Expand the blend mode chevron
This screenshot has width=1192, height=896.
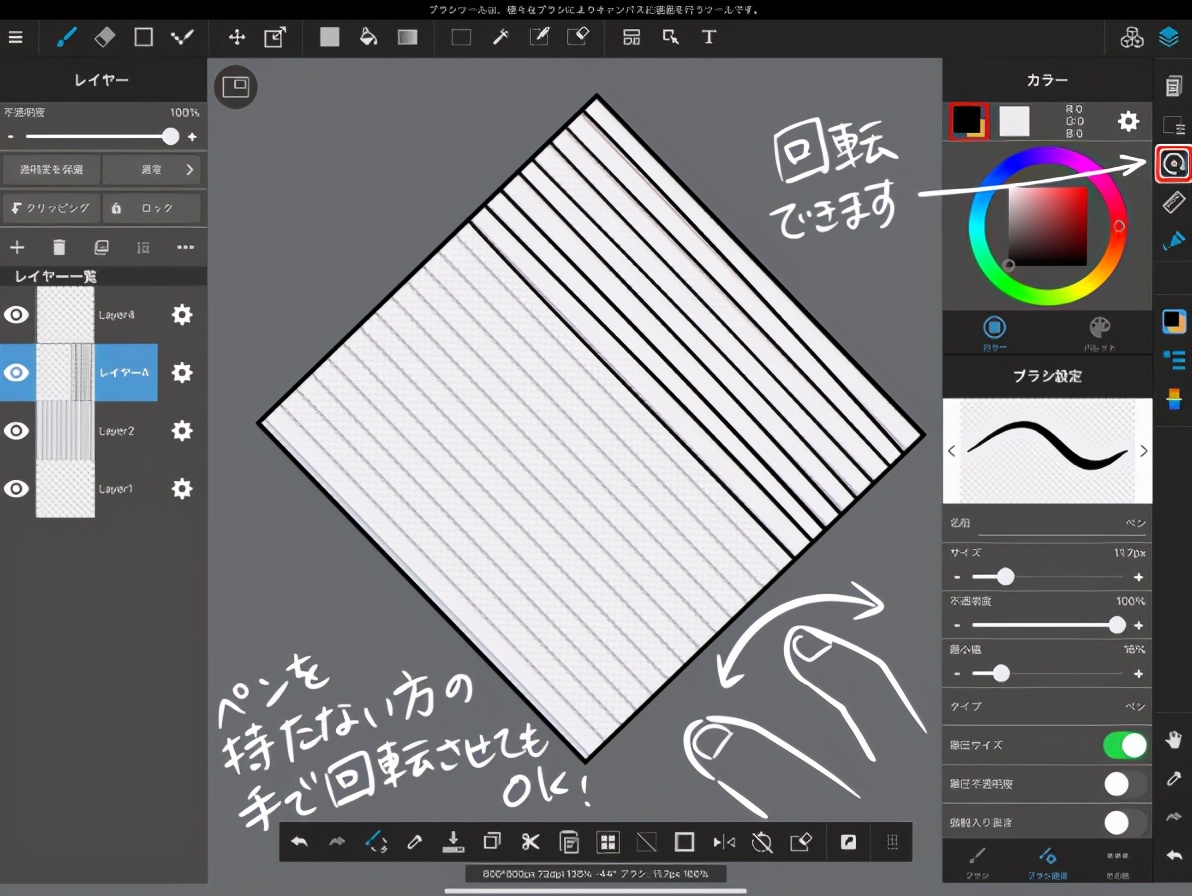(x=189, y=170)
